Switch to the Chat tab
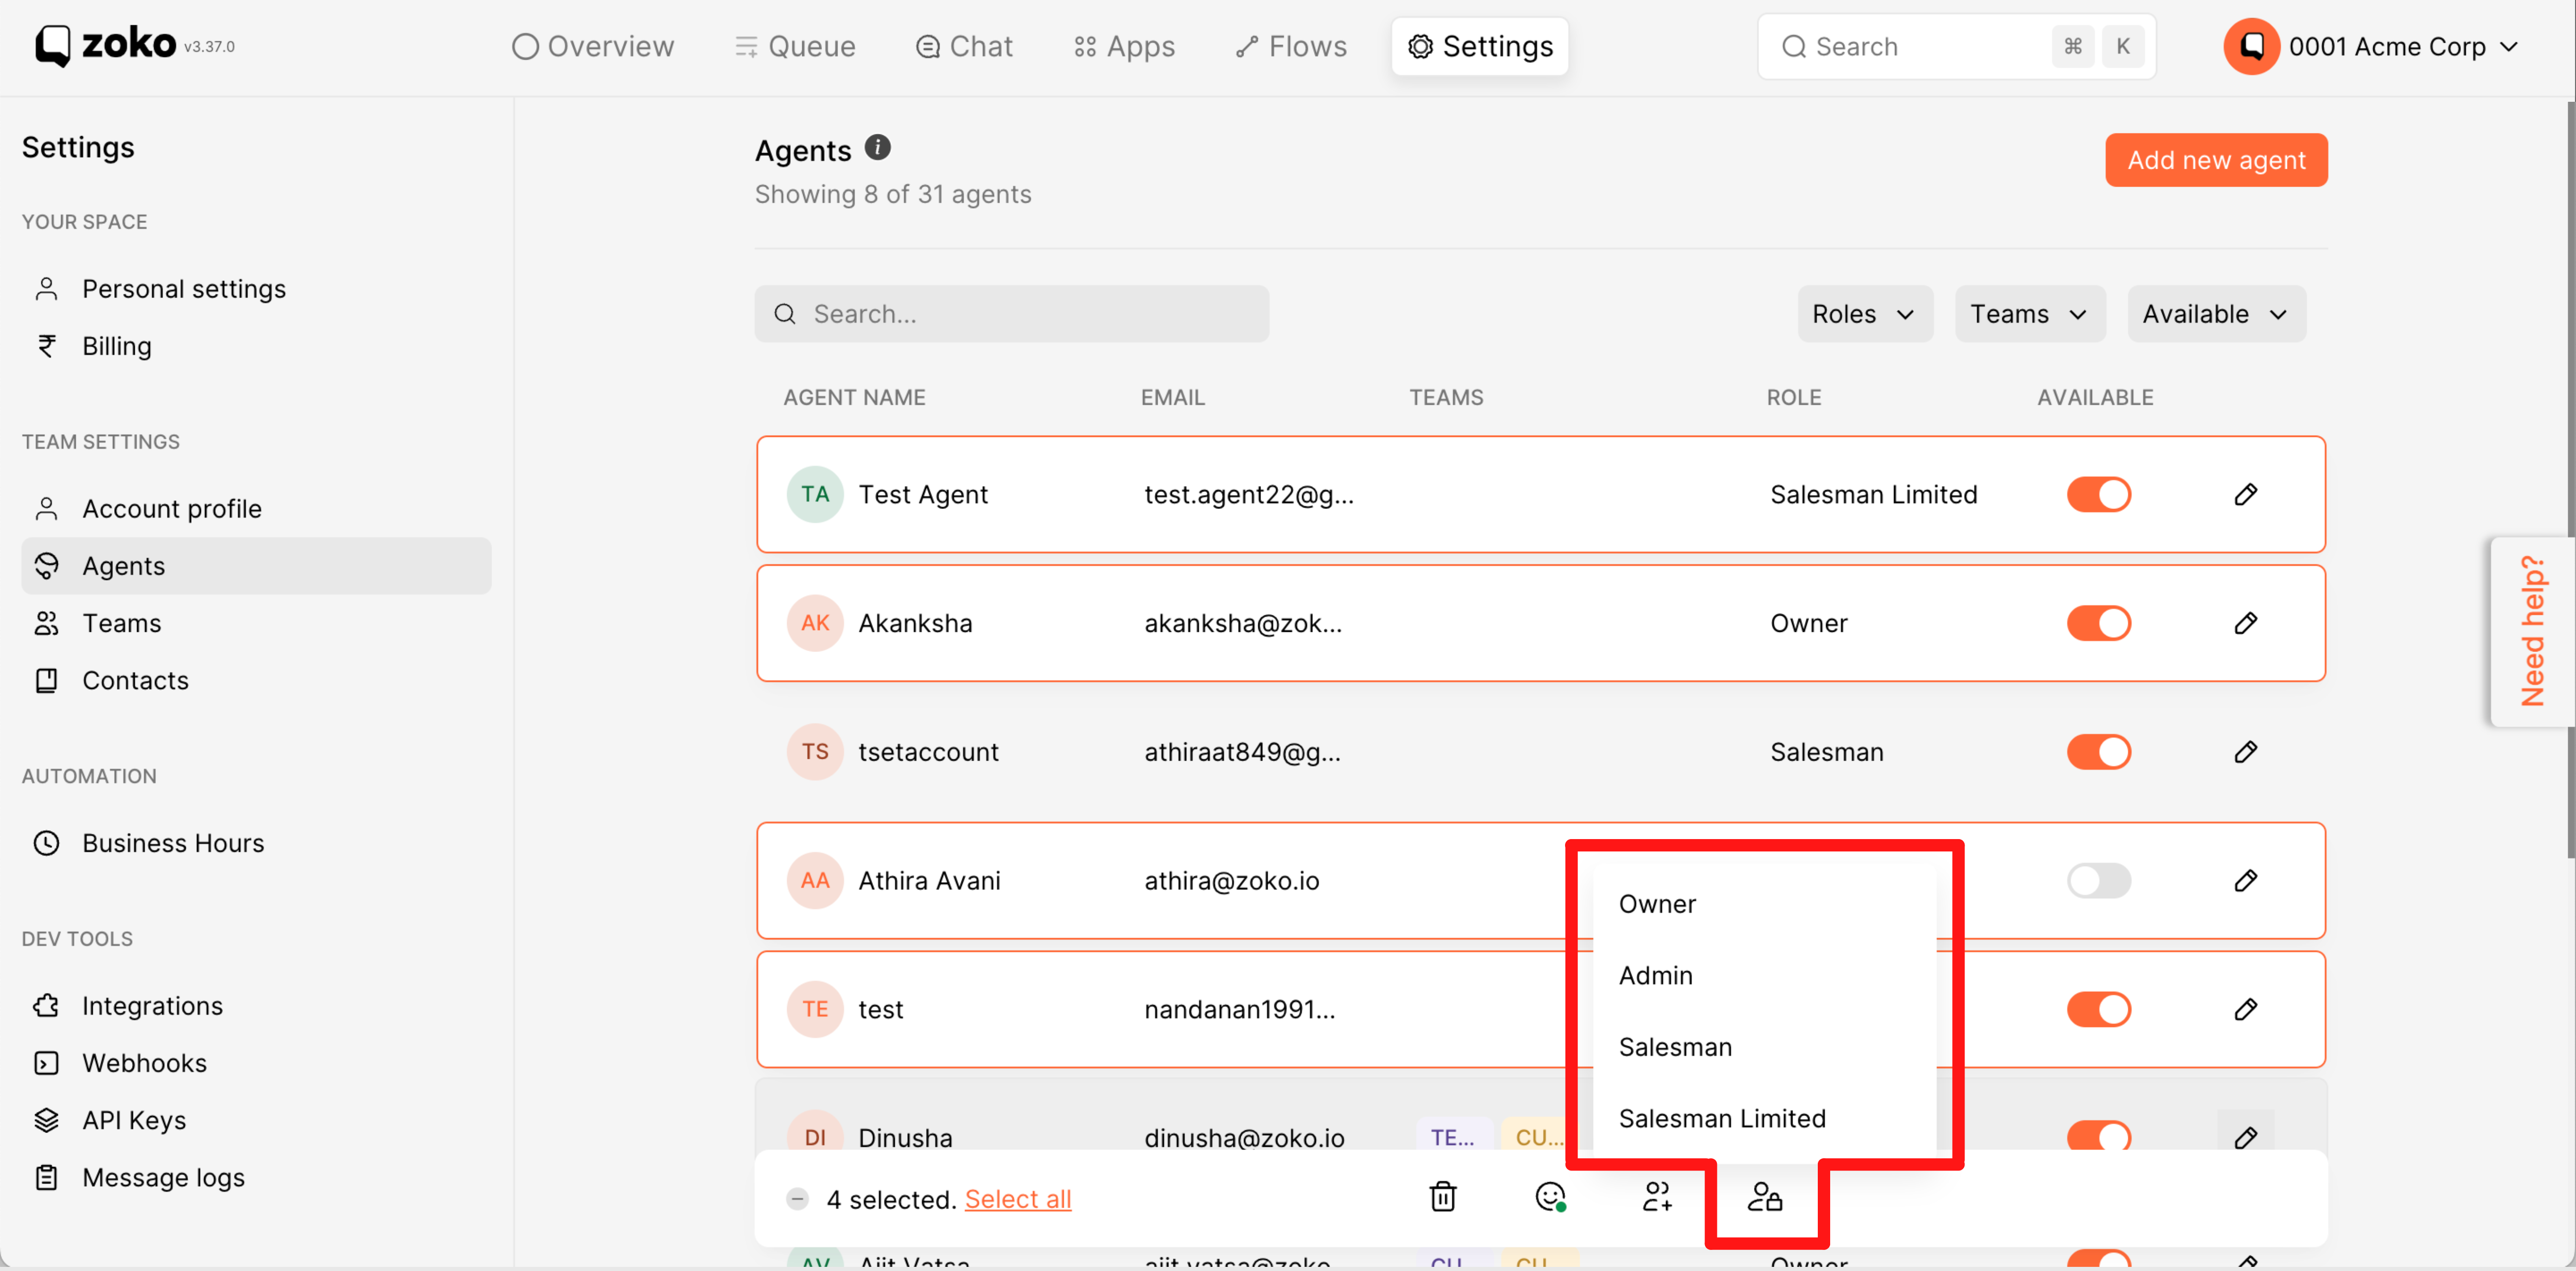The image size is (2576, 1271). click(964, 47)
